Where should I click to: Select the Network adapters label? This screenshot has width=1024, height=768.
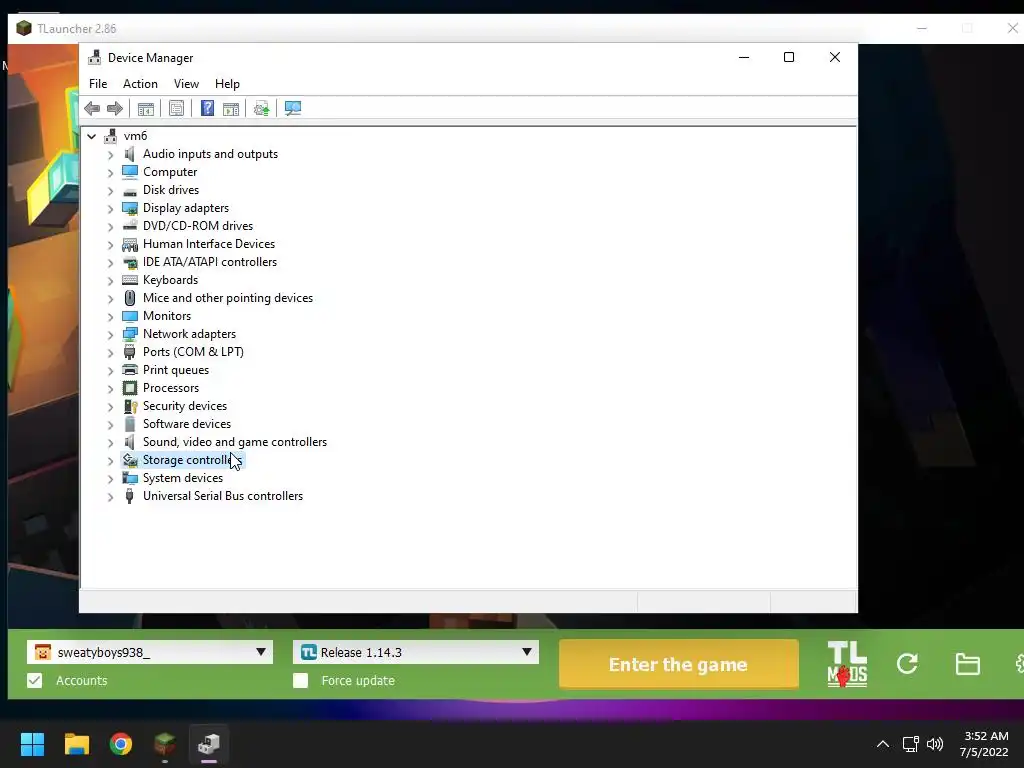click(x=189, y=334)
